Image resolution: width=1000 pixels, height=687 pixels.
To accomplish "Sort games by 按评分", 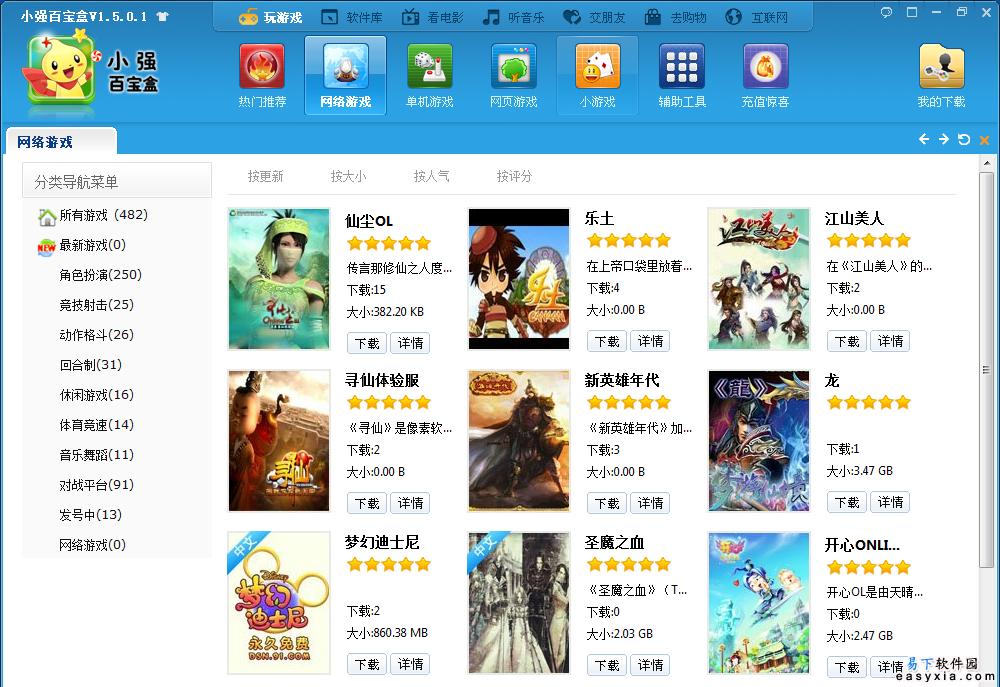I will (514, 176).
